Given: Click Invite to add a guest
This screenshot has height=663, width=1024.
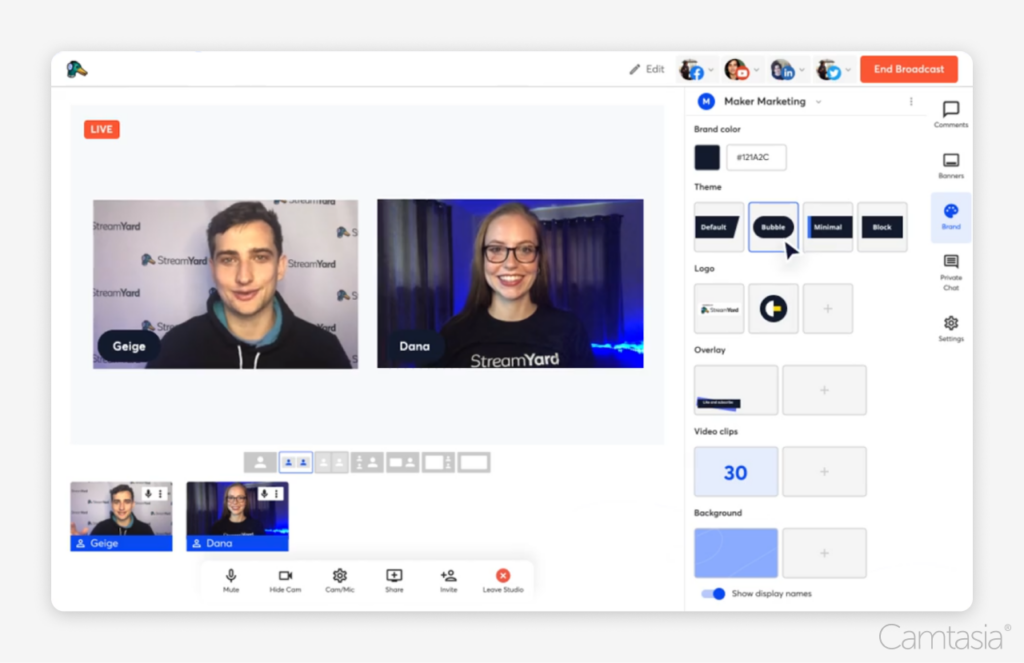Looking at the screenshot, I should [x=448, y=578].
